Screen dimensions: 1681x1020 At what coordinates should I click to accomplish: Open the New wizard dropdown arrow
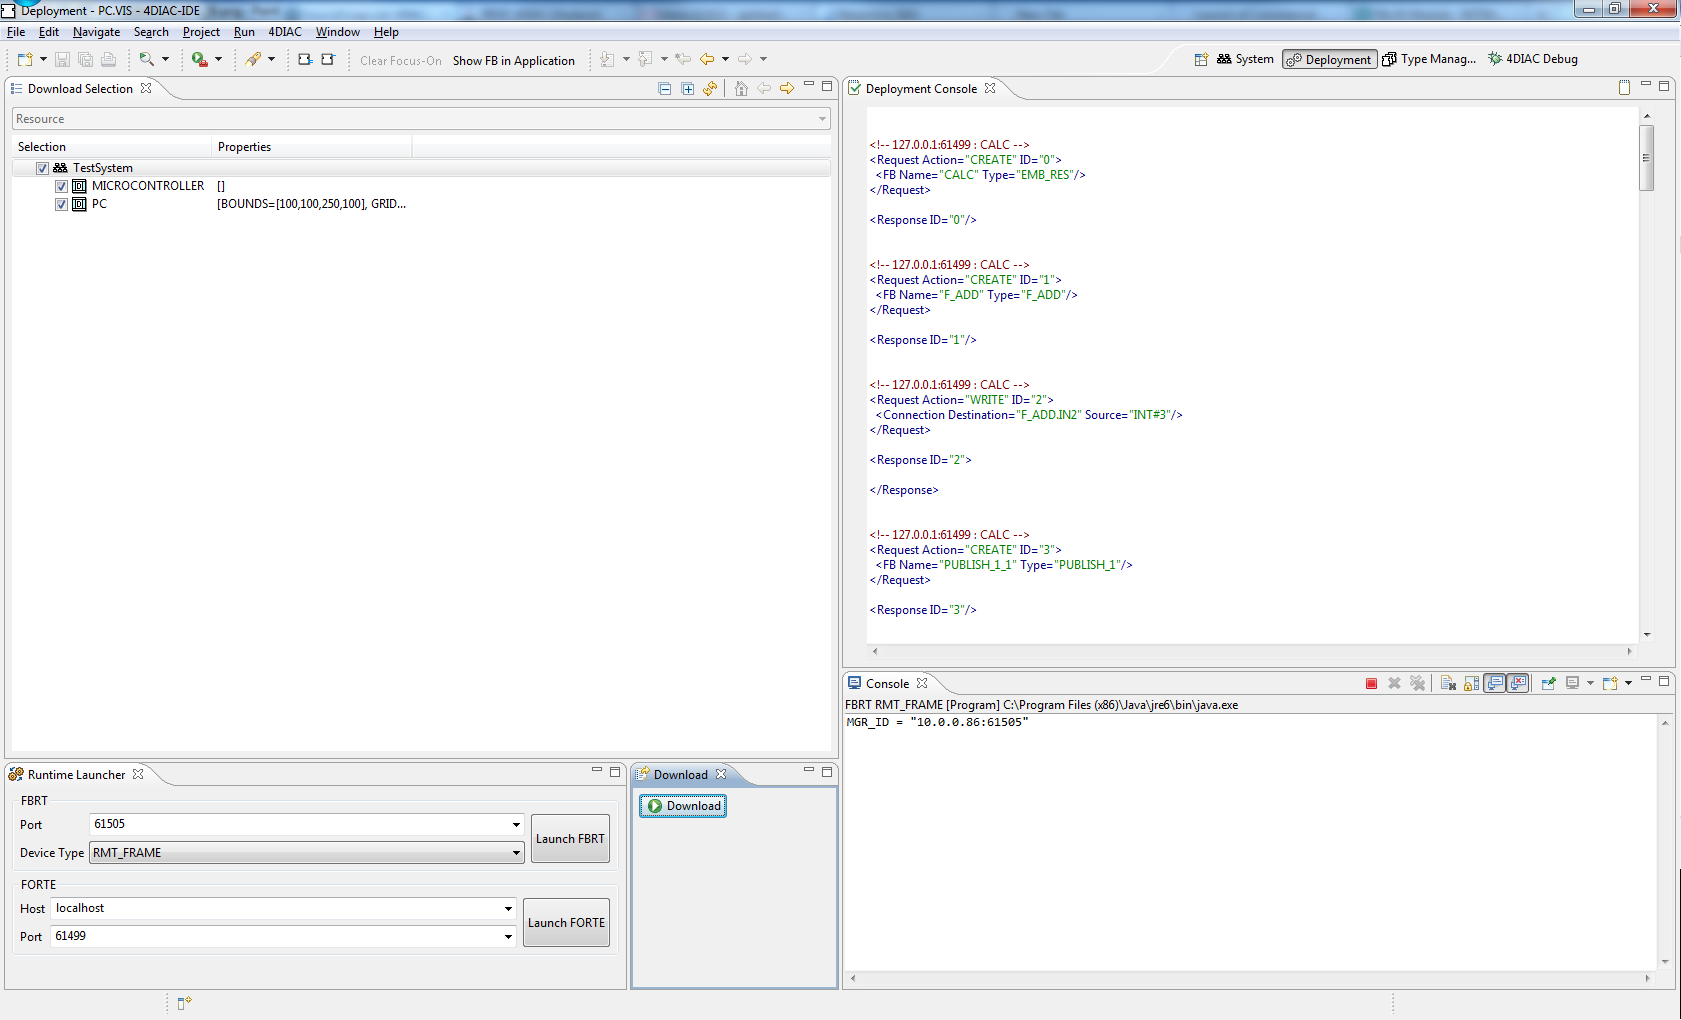click(43, 60)
